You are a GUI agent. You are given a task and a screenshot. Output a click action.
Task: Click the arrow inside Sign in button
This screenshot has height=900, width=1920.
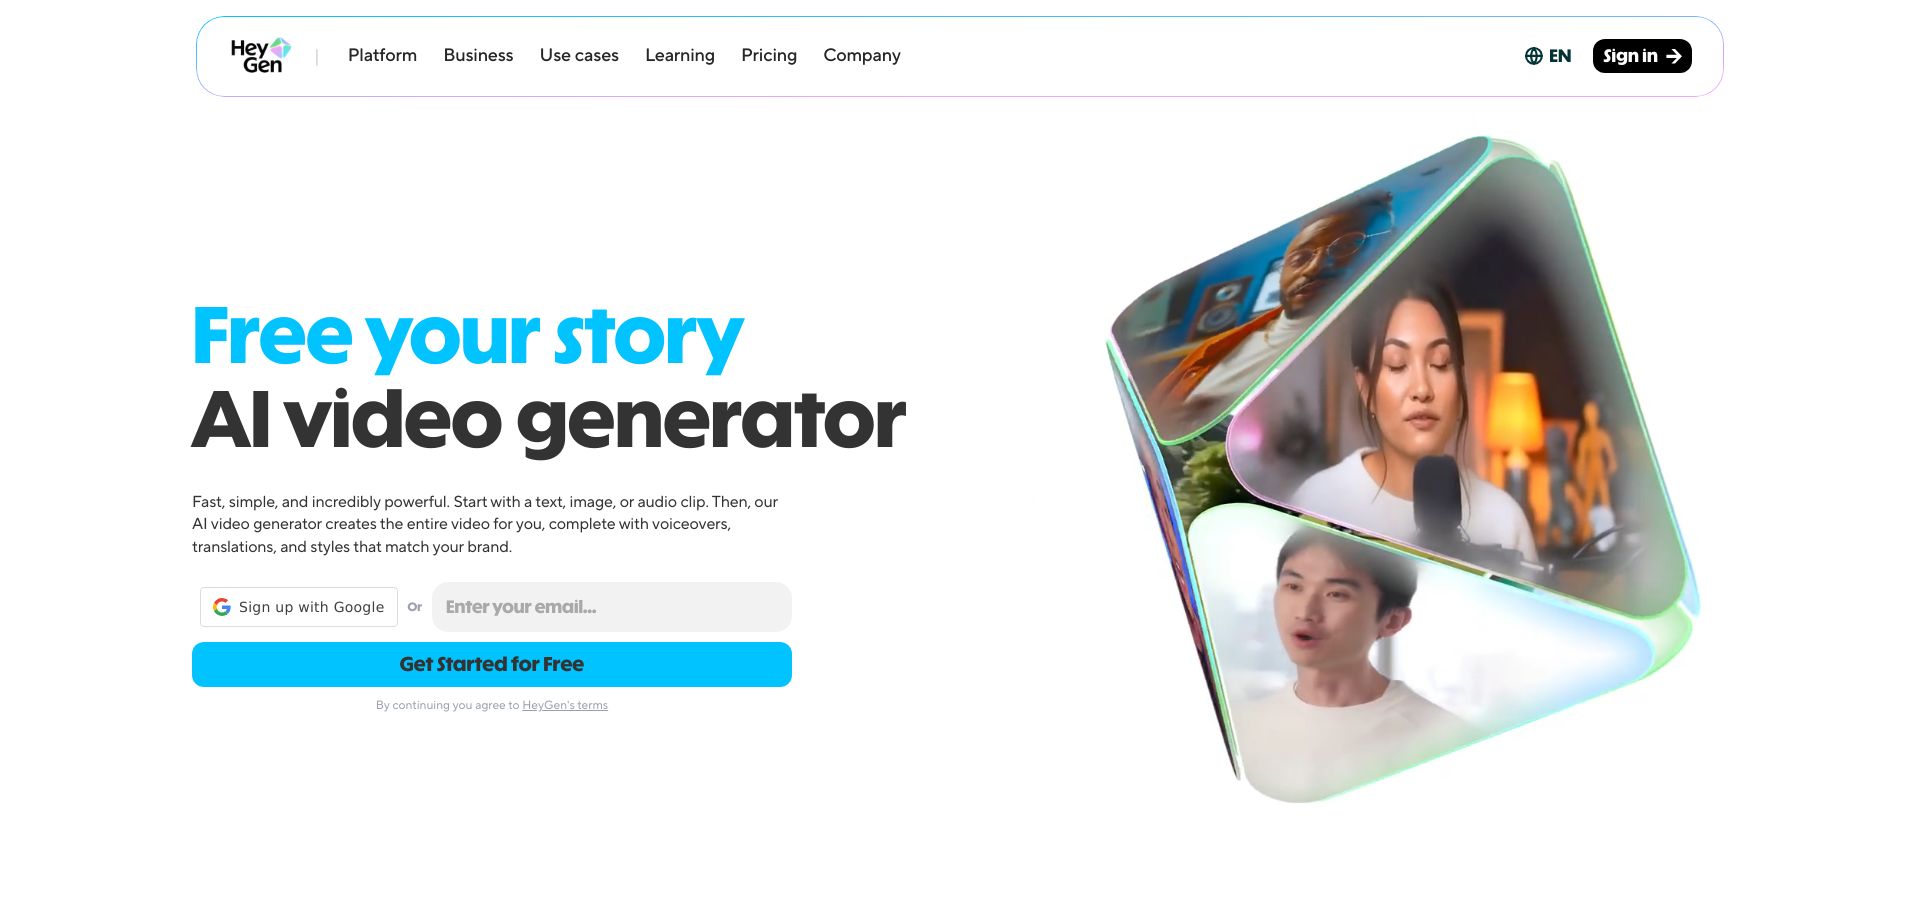point(1674,56)
